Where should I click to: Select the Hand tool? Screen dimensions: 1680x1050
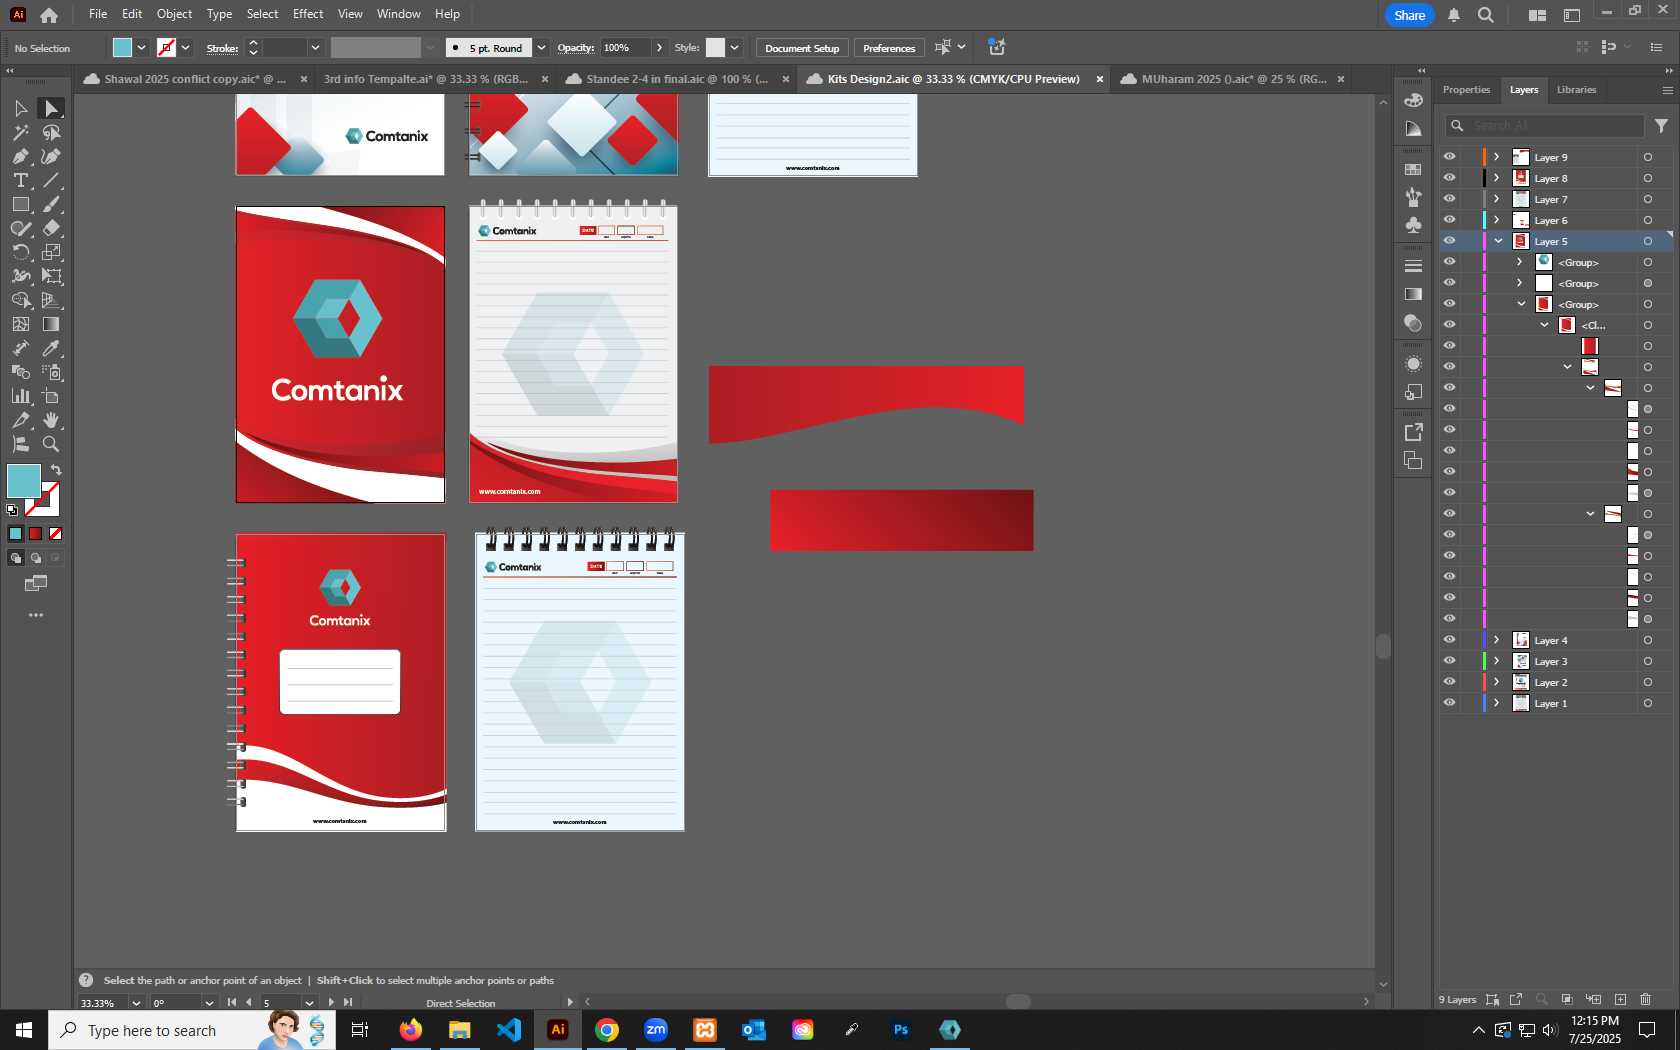pyautogui.click(x=51, y=420)
